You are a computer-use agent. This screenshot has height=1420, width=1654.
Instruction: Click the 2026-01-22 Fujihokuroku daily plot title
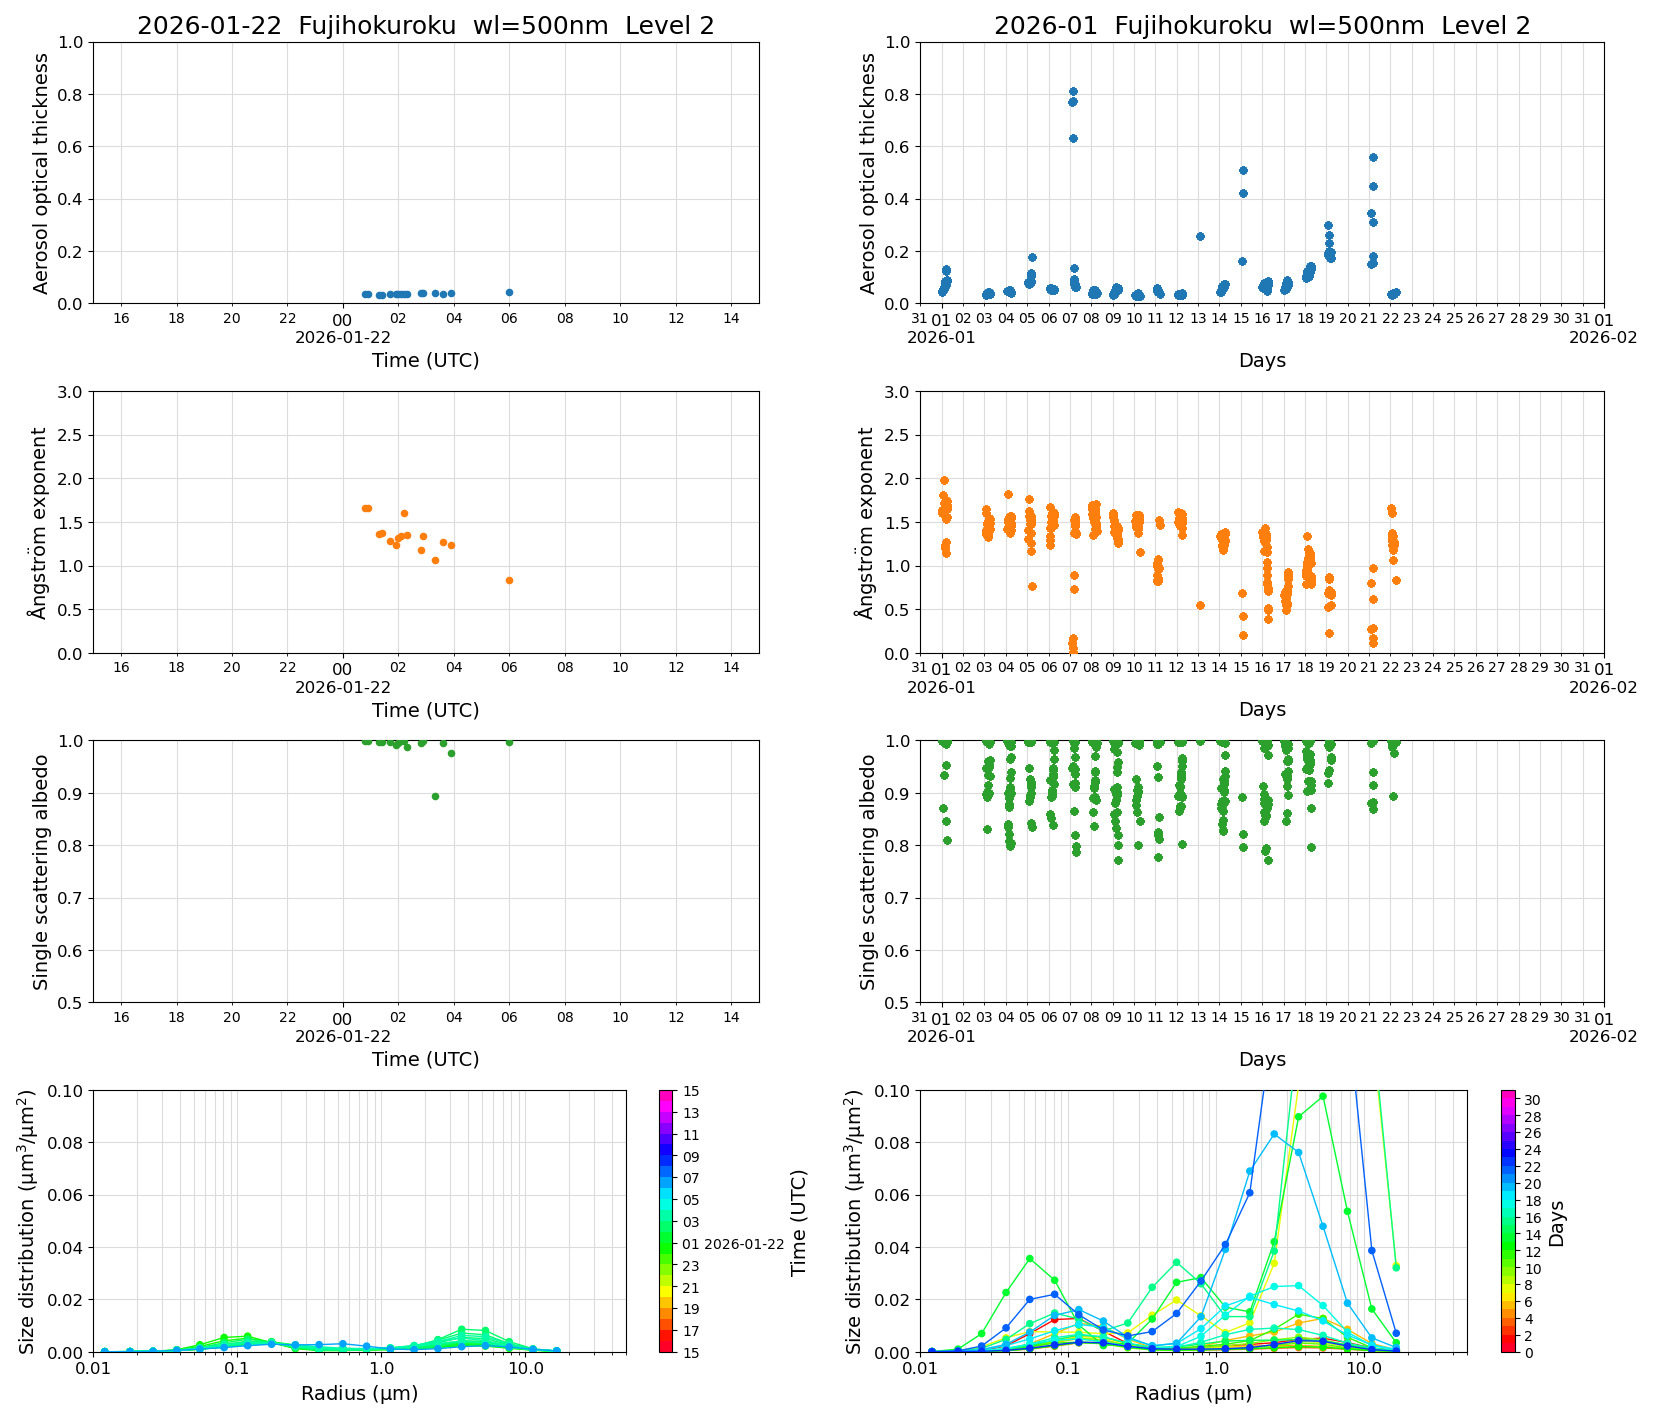425,26
